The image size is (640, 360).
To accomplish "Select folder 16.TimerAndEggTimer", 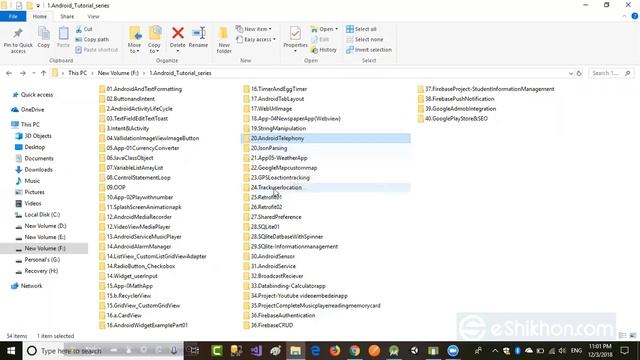I will tap(275, 89).
